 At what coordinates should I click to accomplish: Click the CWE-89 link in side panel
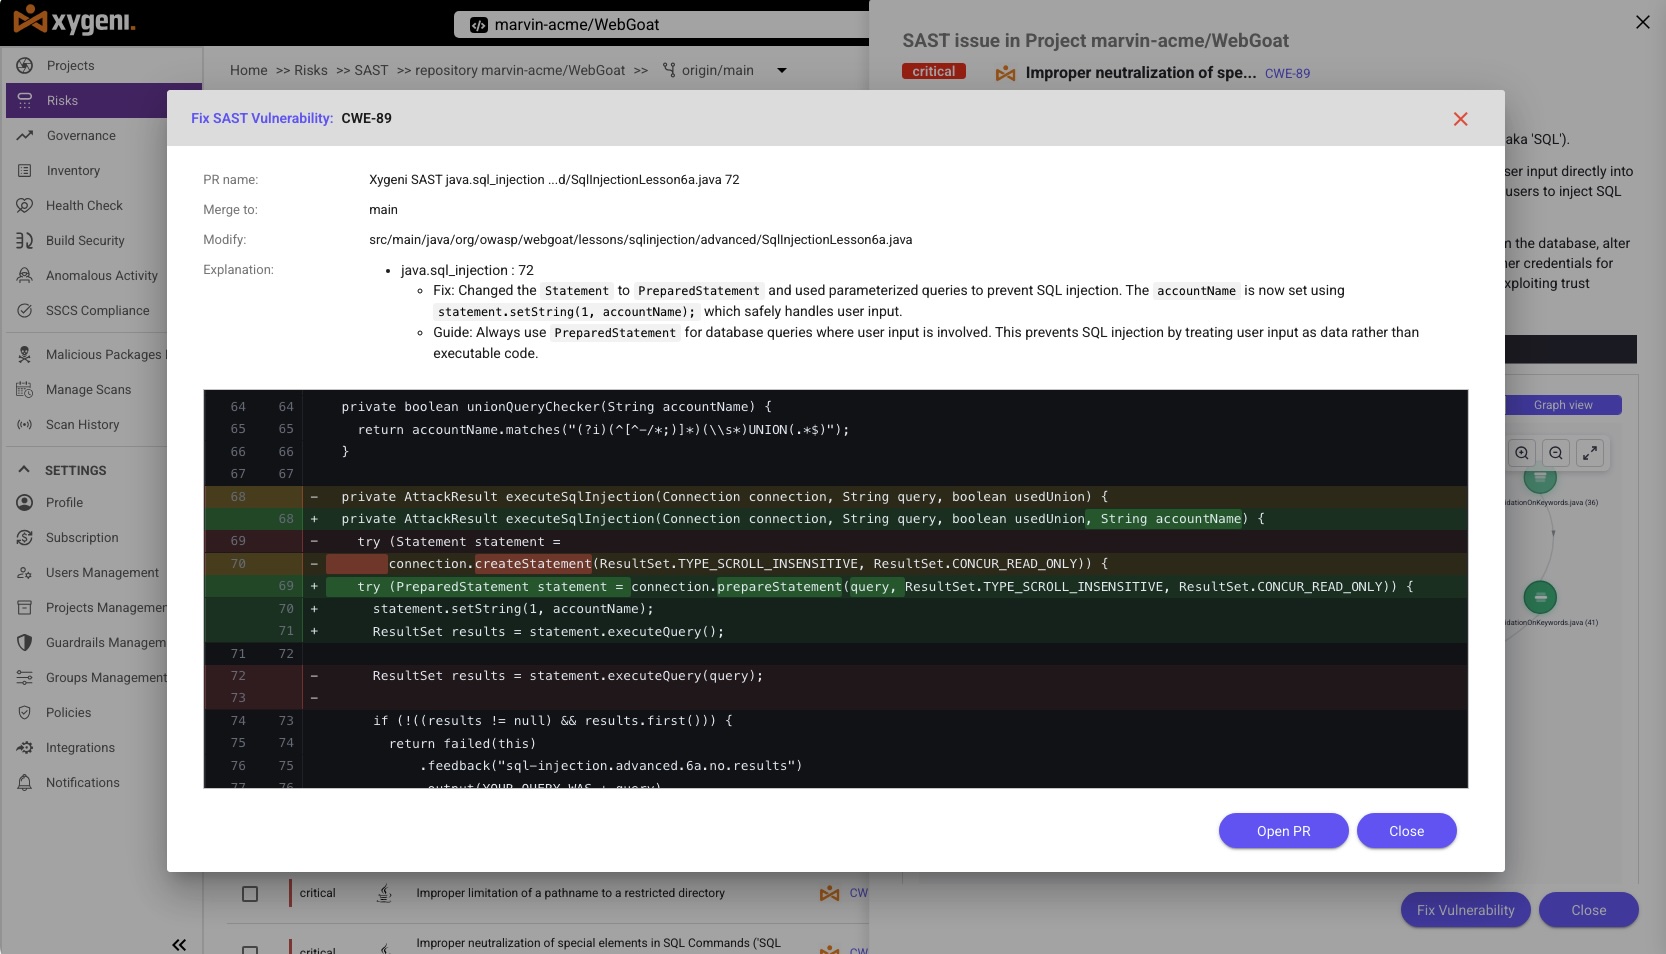point(1287,74)
